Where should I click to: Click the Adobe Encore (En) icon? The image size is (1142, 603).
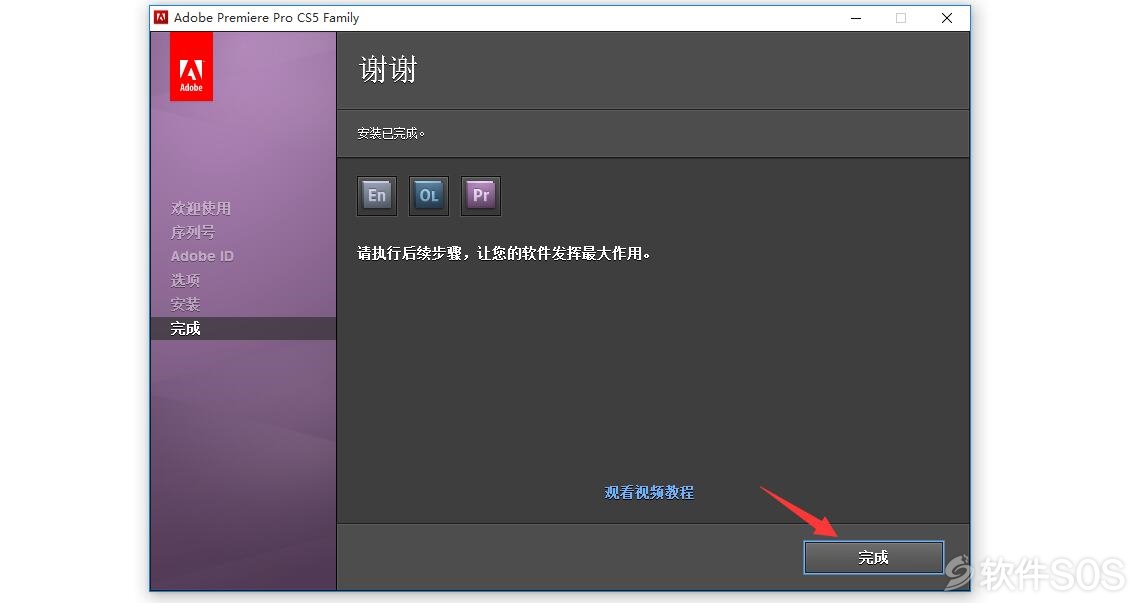pos(377,196)
